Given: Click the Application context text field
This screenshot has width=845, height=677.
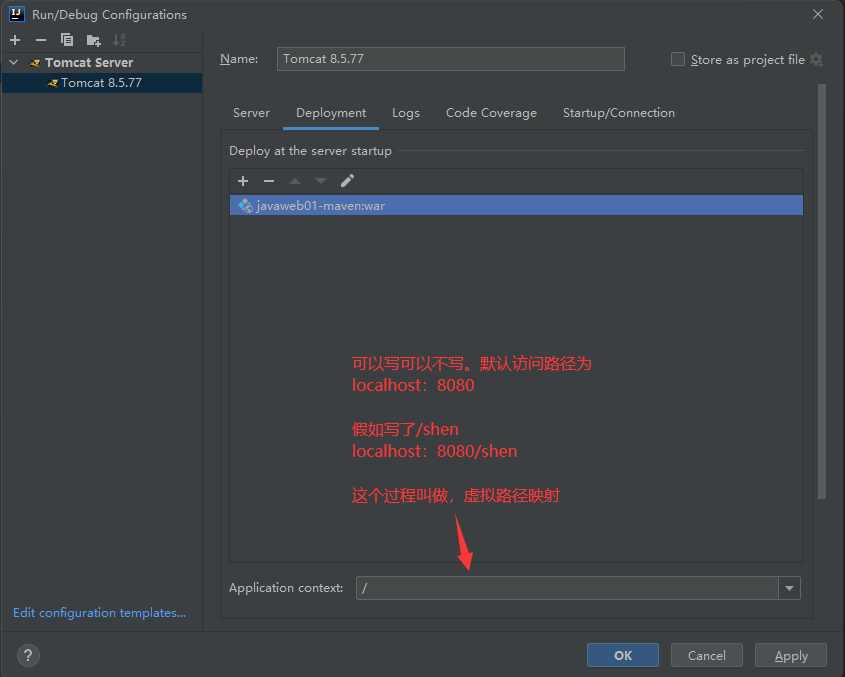Looking at the screenshot, I should click(x=567, y=588).
